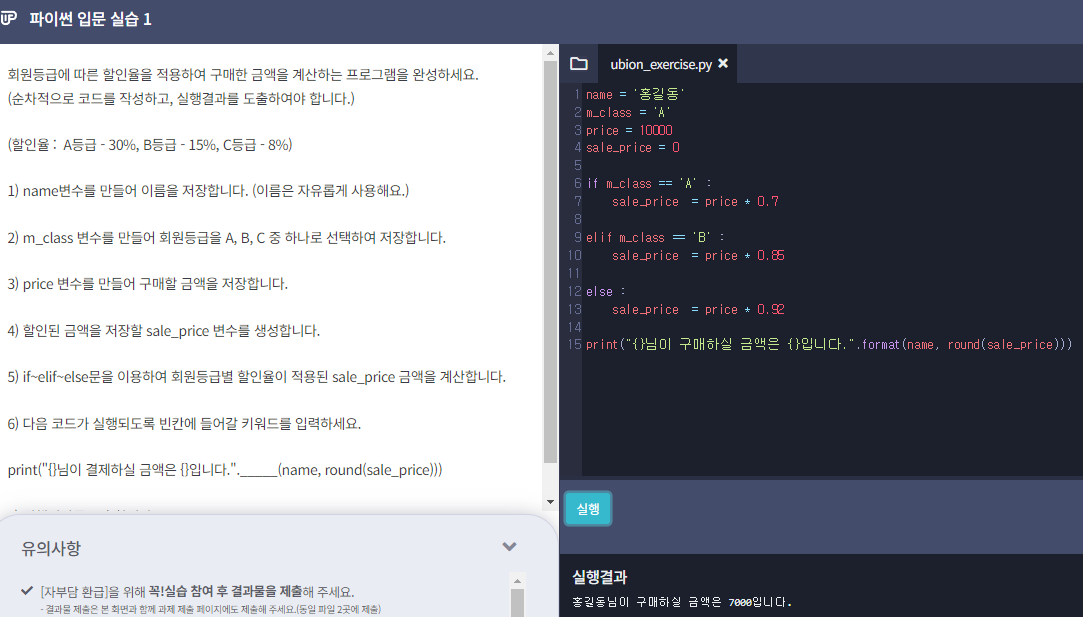
Task: Close the ubion_exercise.py editor tab
Action: (x=725, y=62)
